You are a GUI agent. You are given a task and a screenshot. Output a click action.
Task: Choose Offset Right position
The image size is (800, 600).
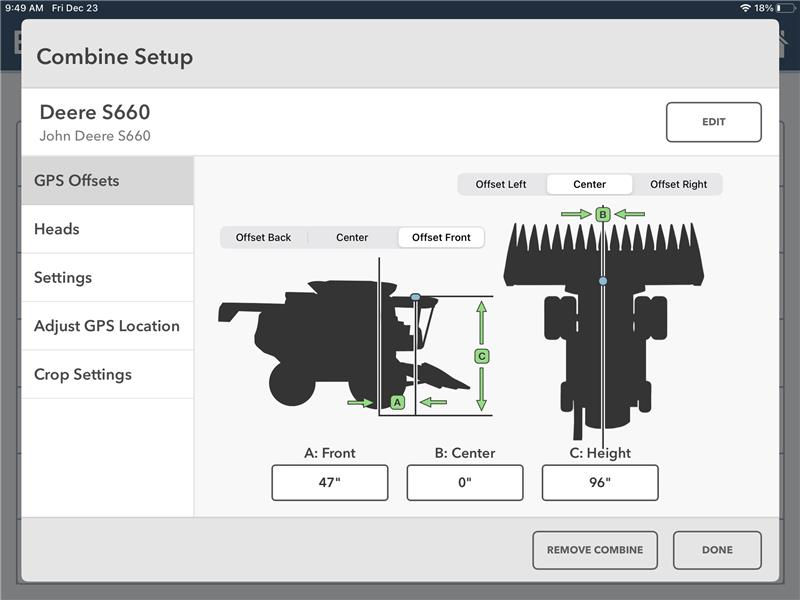click(x=678, y=184)
